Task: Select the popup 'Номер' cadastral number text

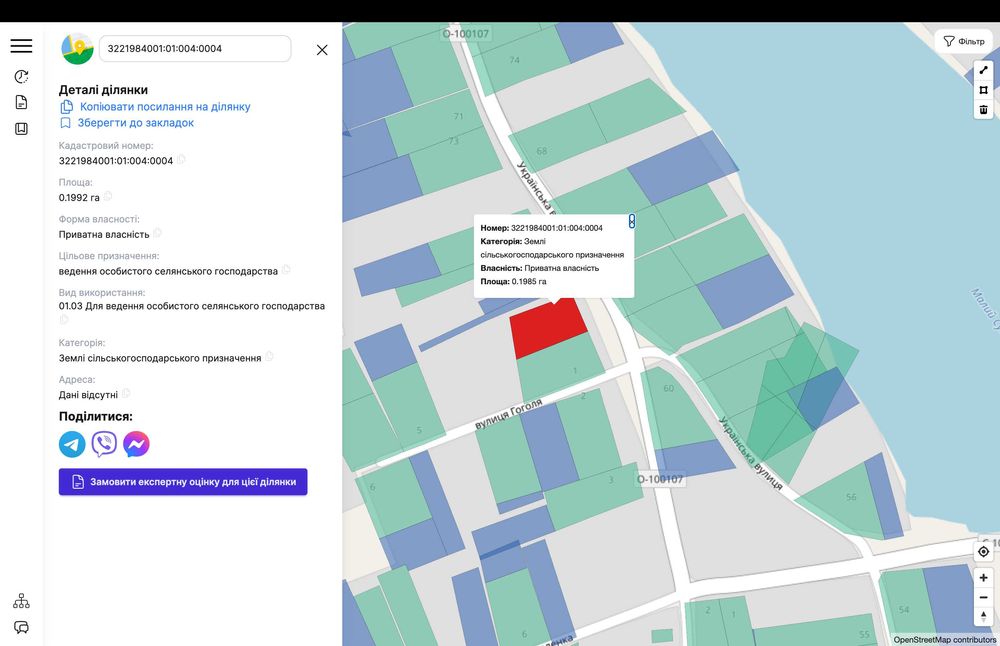Action: coord(557,228)
